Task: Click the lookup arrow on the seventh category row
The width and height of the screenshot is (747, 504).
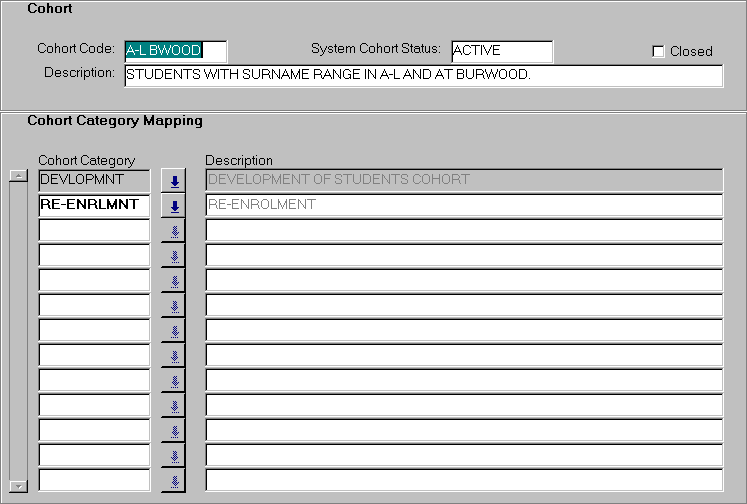Action: coord(174,331)
